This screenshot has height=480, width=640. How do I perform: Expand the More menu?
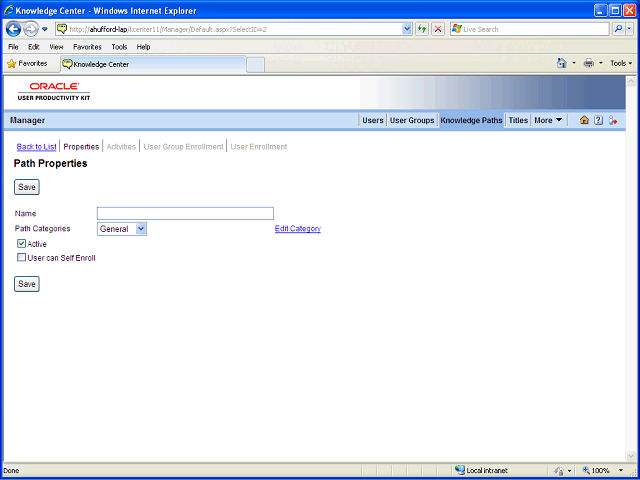(548, 120)
